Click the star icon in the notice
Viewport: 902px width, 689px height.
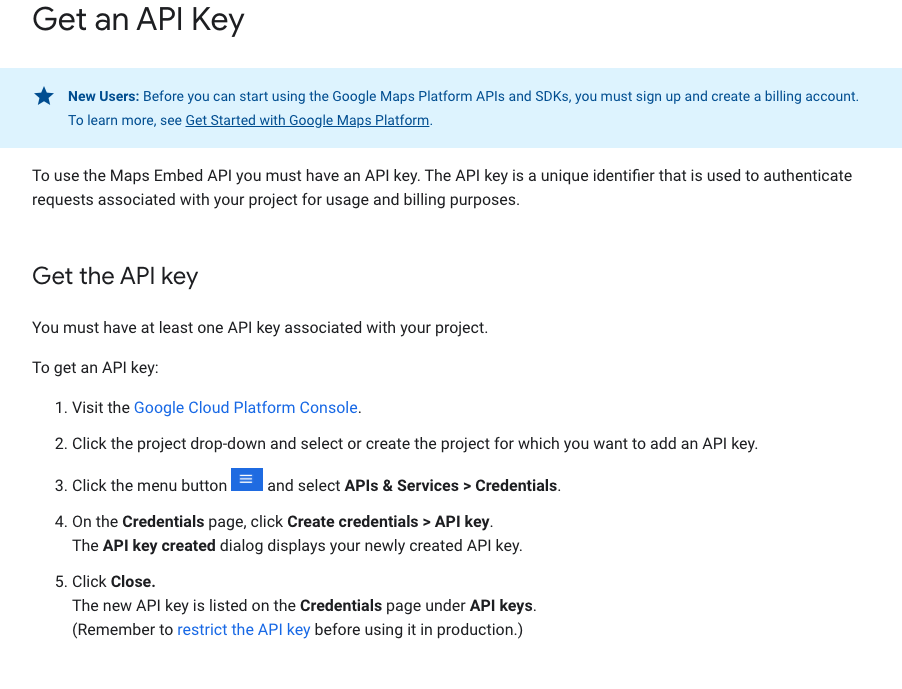coord(44,96)
